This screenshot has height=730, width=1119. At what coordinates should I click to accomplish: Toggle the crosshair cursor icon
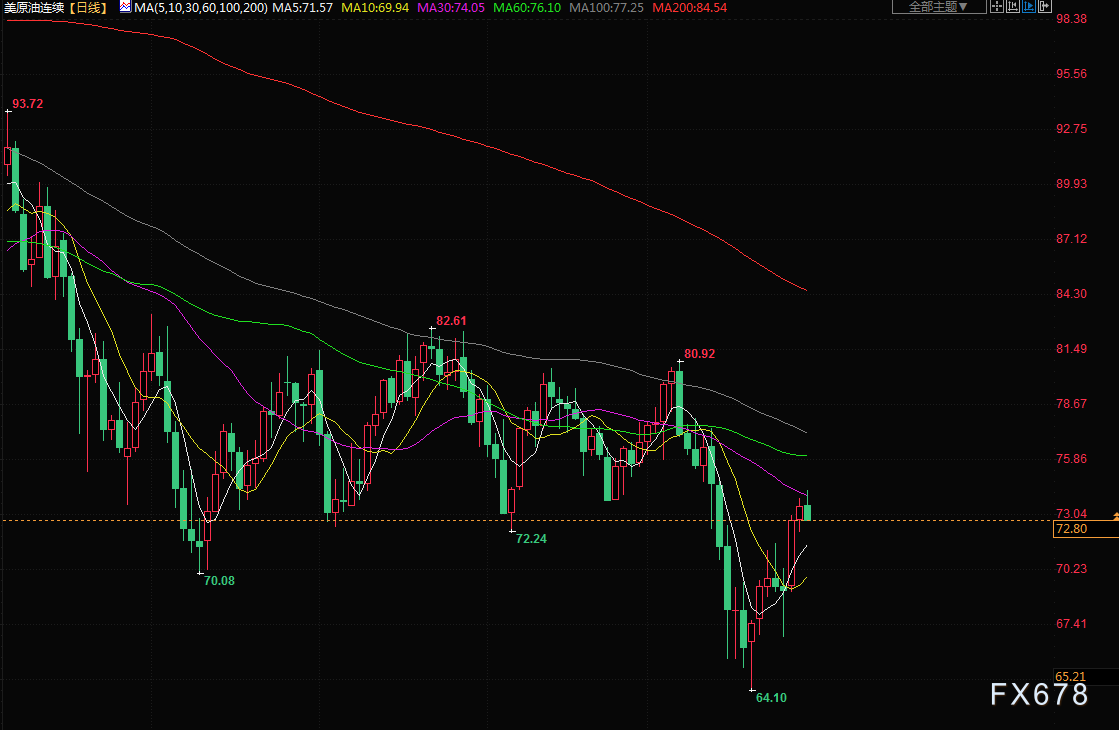[x=997, y=6]
